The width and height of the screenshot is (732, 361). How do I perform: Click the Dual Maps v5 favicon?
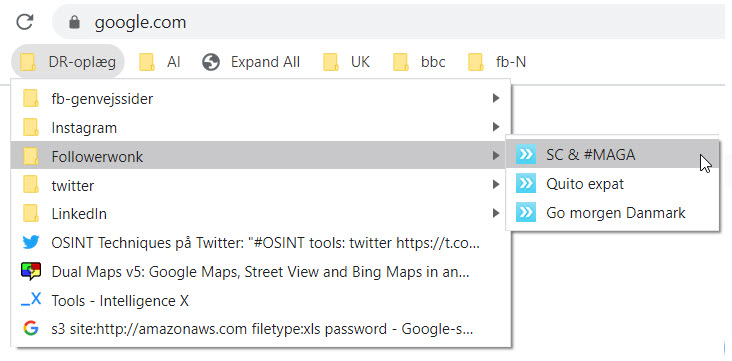(31, 272)
